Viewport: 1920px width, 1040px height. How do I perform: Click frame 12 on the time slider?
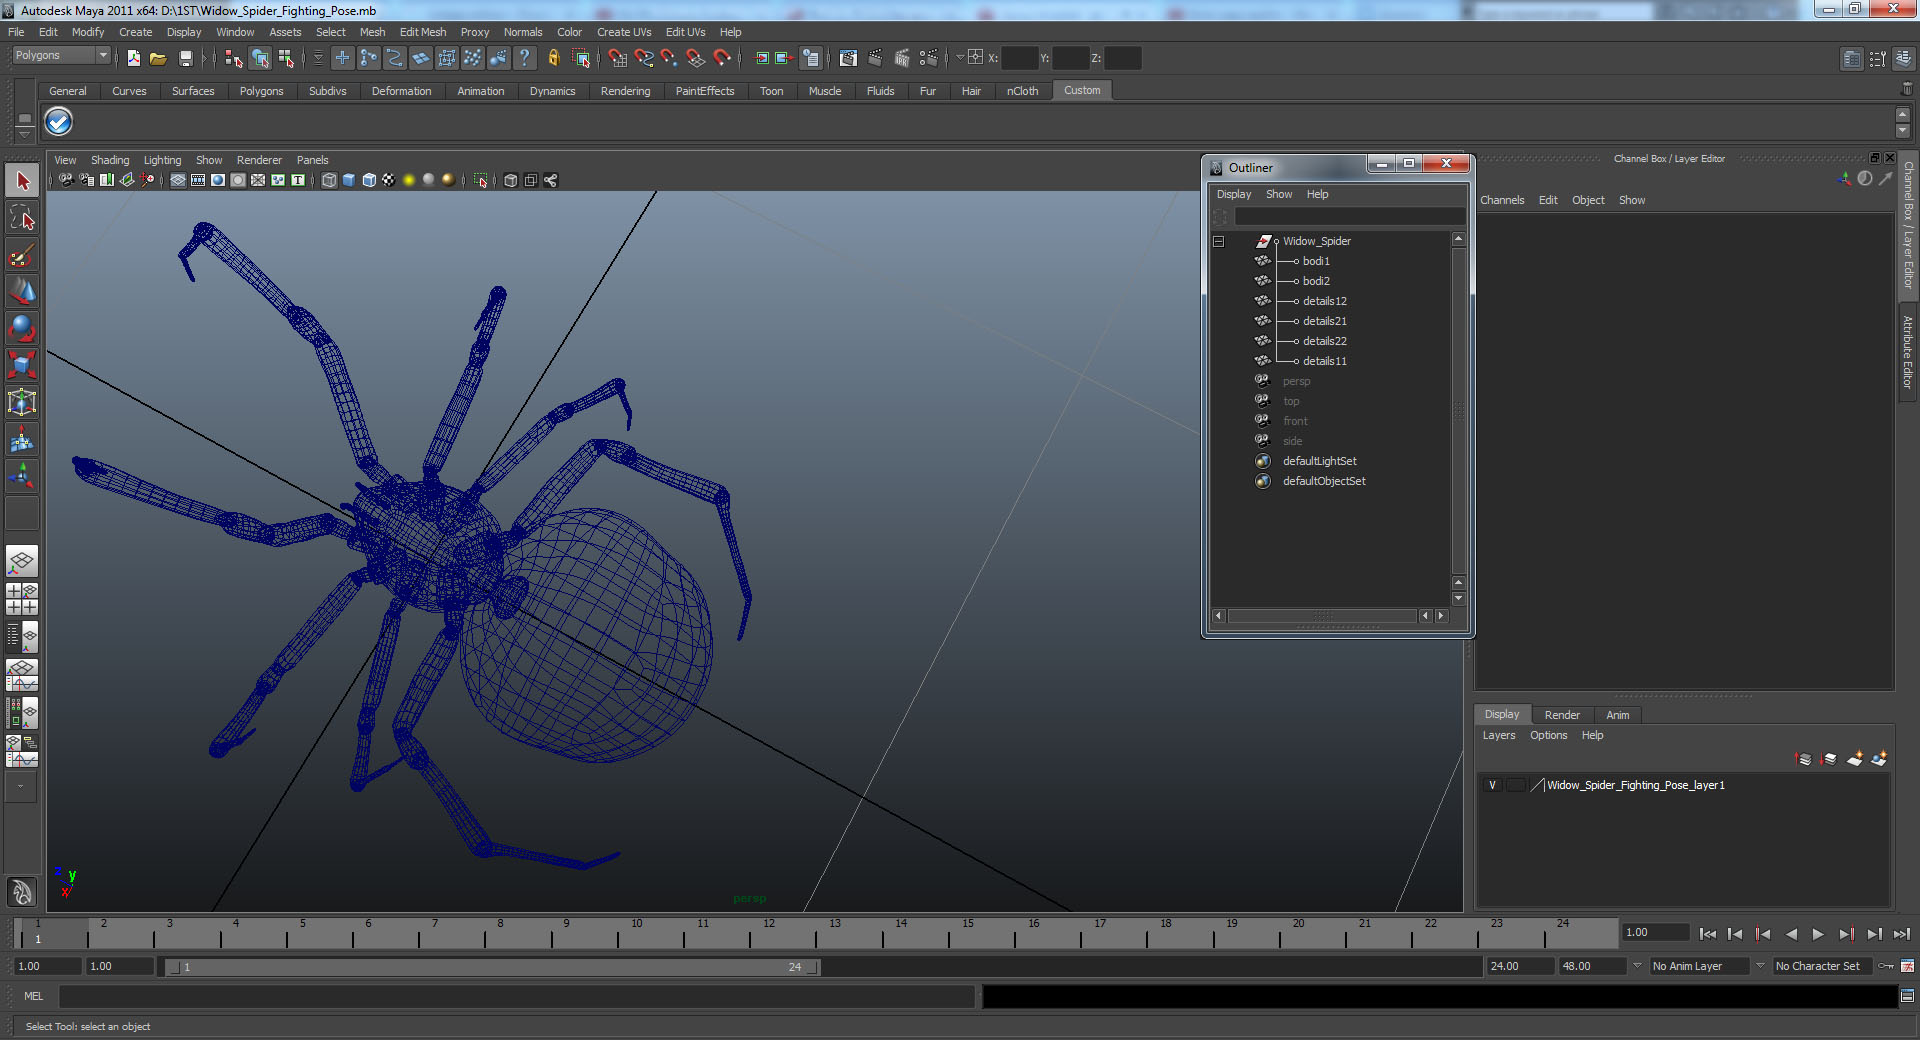(x=768, y=934)
